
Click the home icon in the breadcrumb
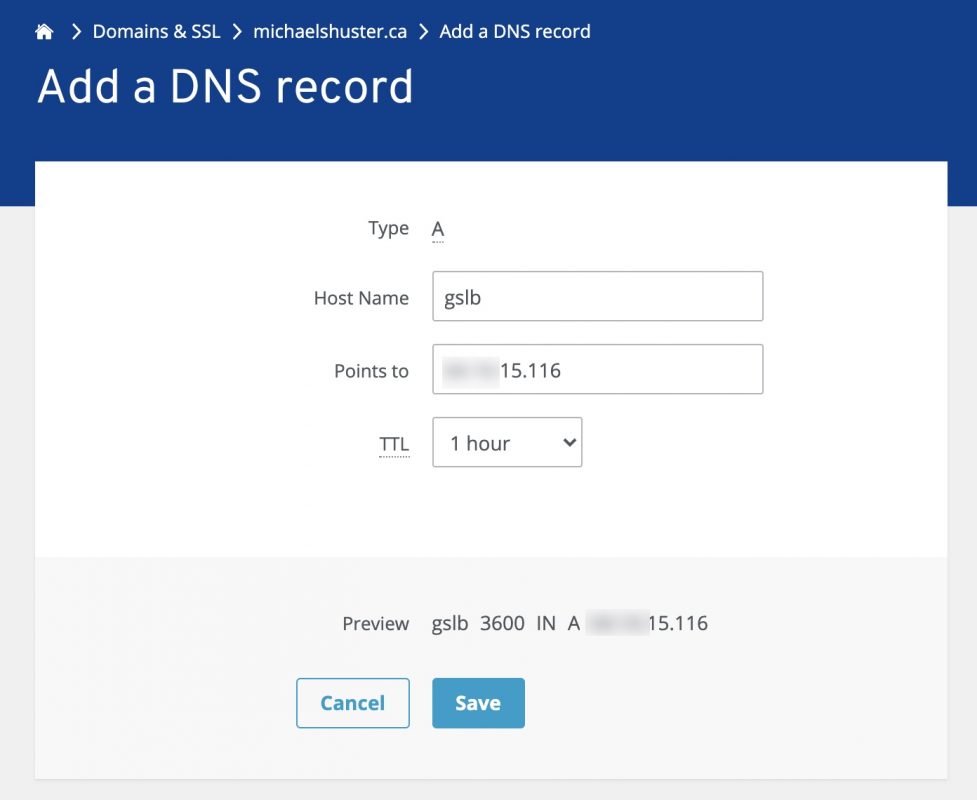(44, 31)
